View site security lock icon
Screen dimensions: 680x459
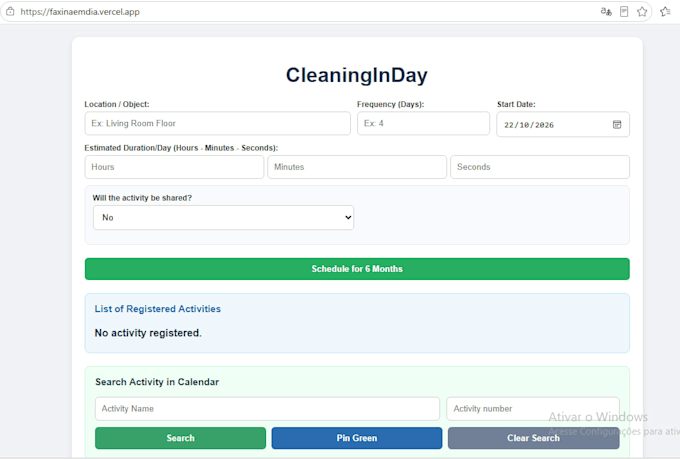[x=10, y=12]
